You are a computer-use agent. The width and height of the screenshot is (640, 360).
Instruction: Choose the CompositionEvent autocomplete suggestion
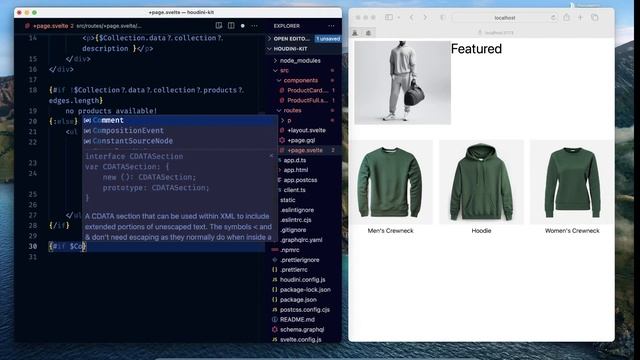coord(180,131)
